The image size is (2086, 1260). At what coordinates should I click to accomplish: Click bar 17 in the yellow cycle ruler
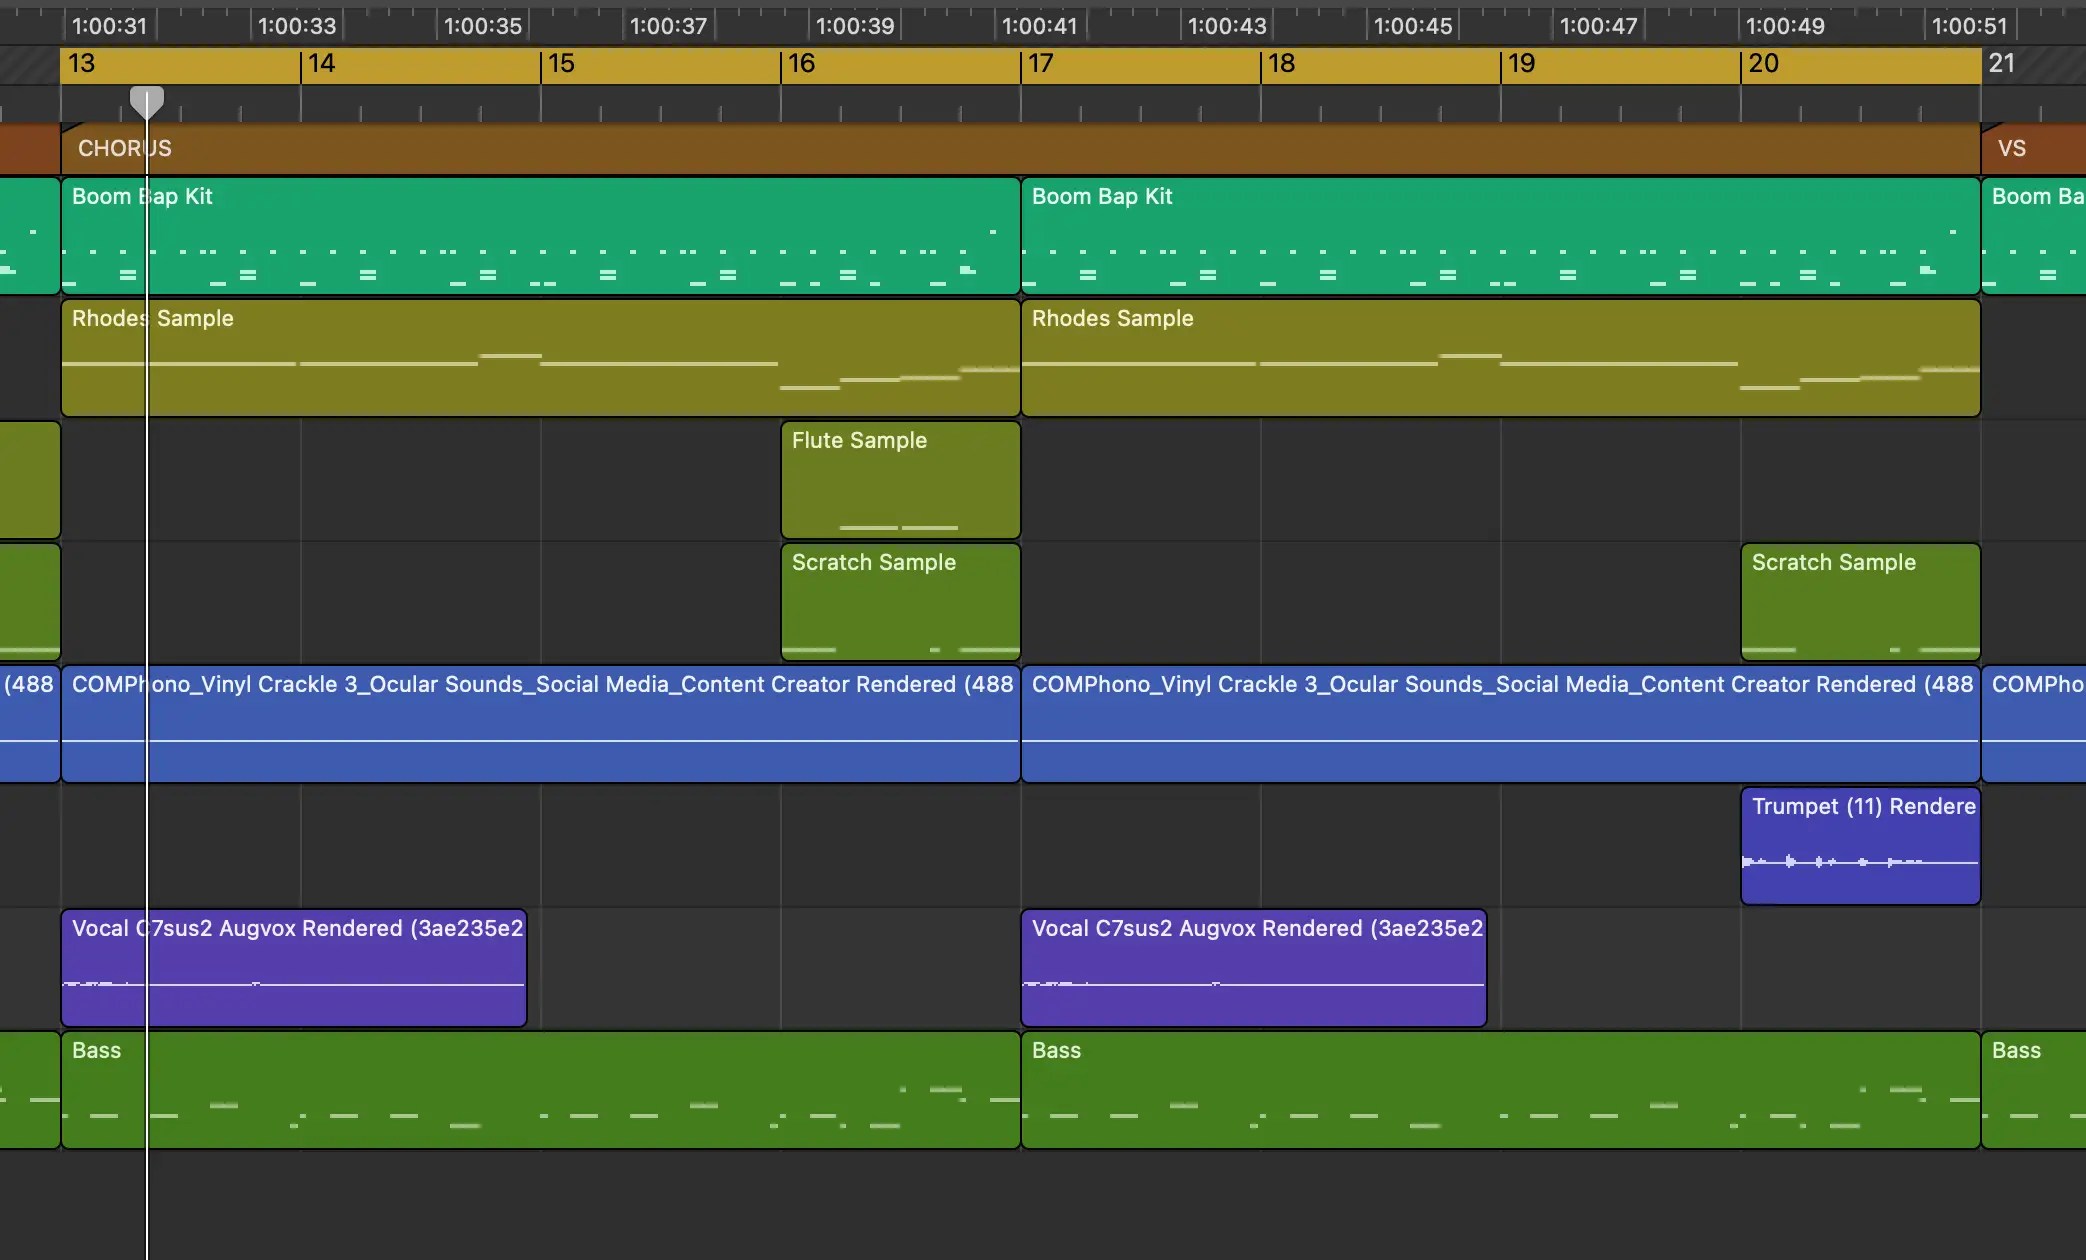coord(1040,64)
